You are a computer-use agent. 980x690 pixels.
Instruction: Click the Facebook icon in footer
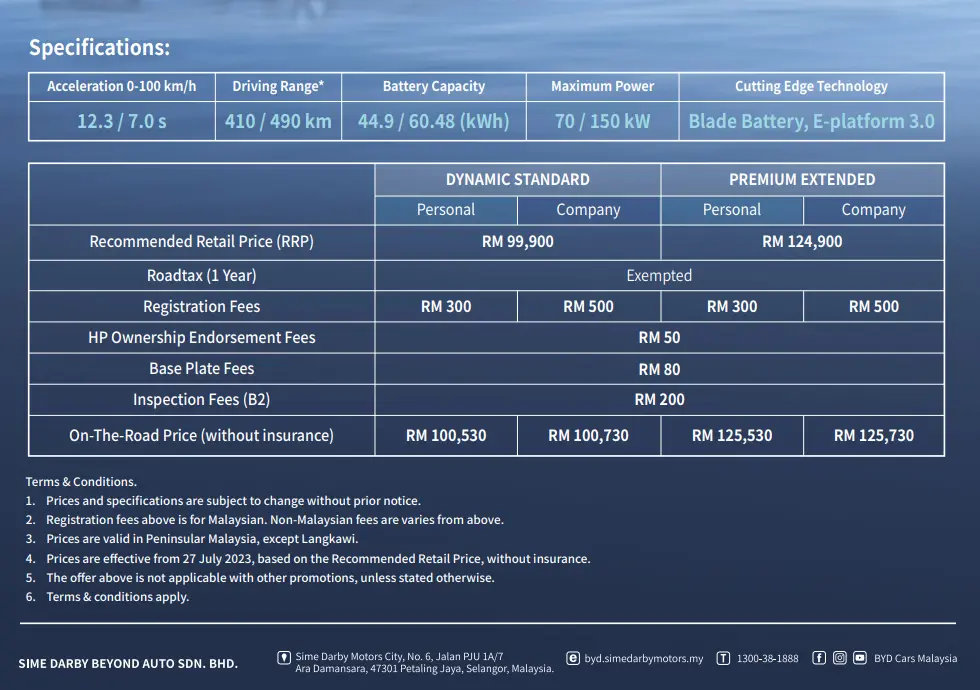[x=819, y=658]
